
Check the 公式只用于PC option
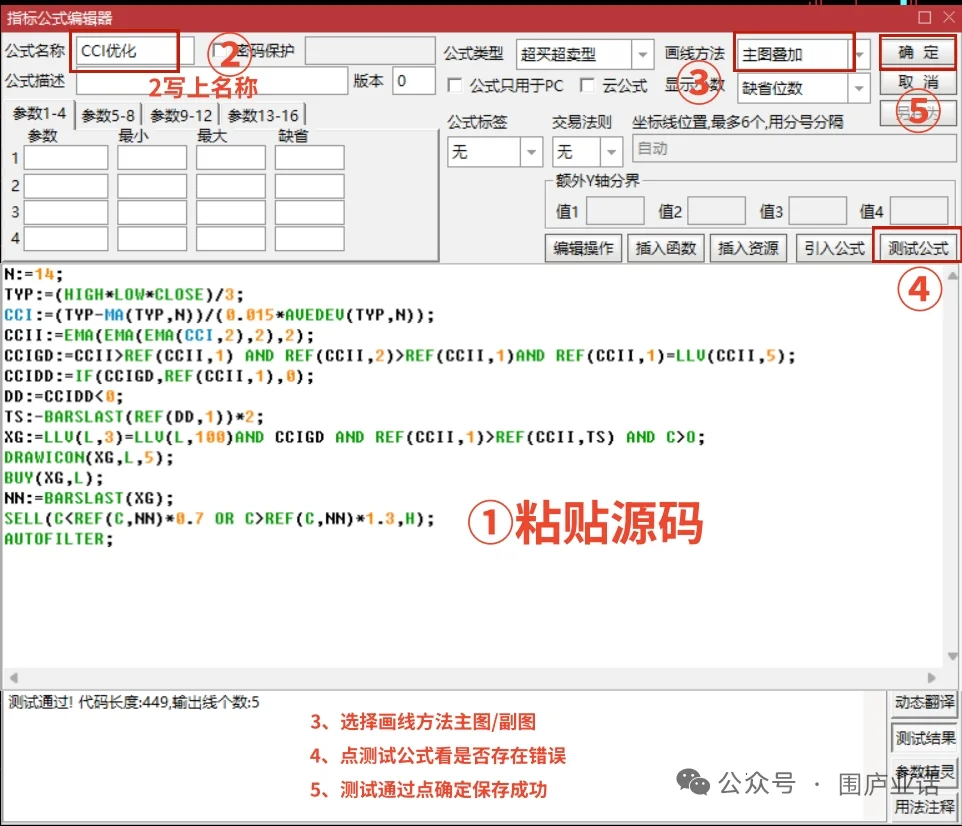click(455, 86)
